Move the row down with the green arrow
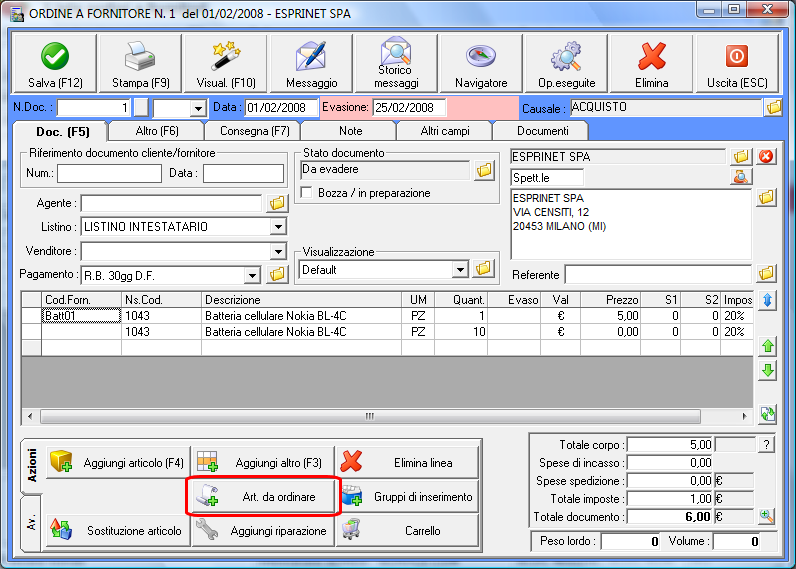796x569 pixels. (768, 370)
